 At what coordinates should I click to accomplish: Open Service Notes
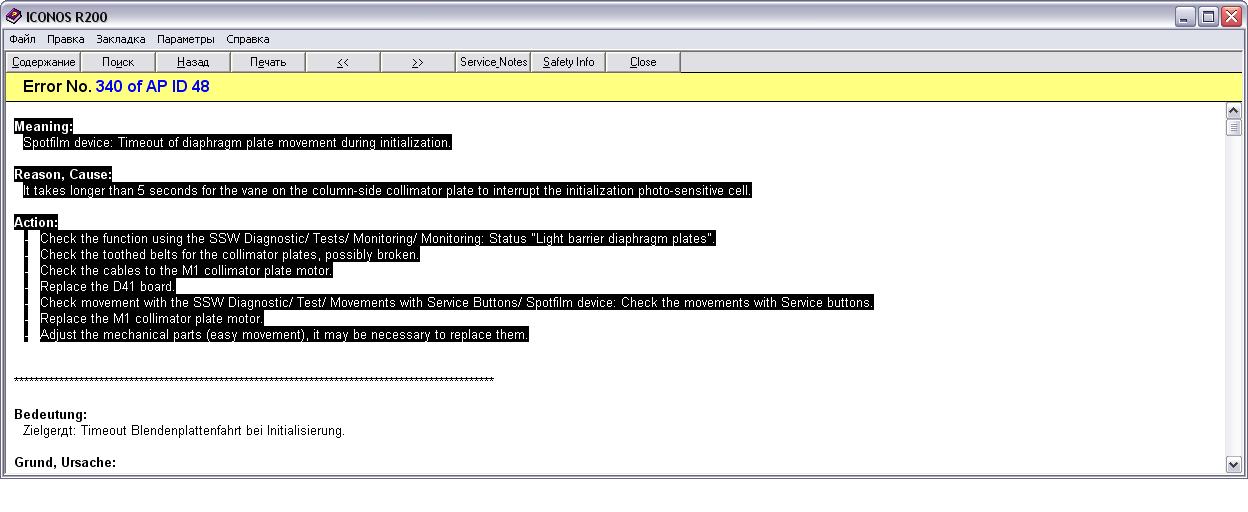(493, 62)
